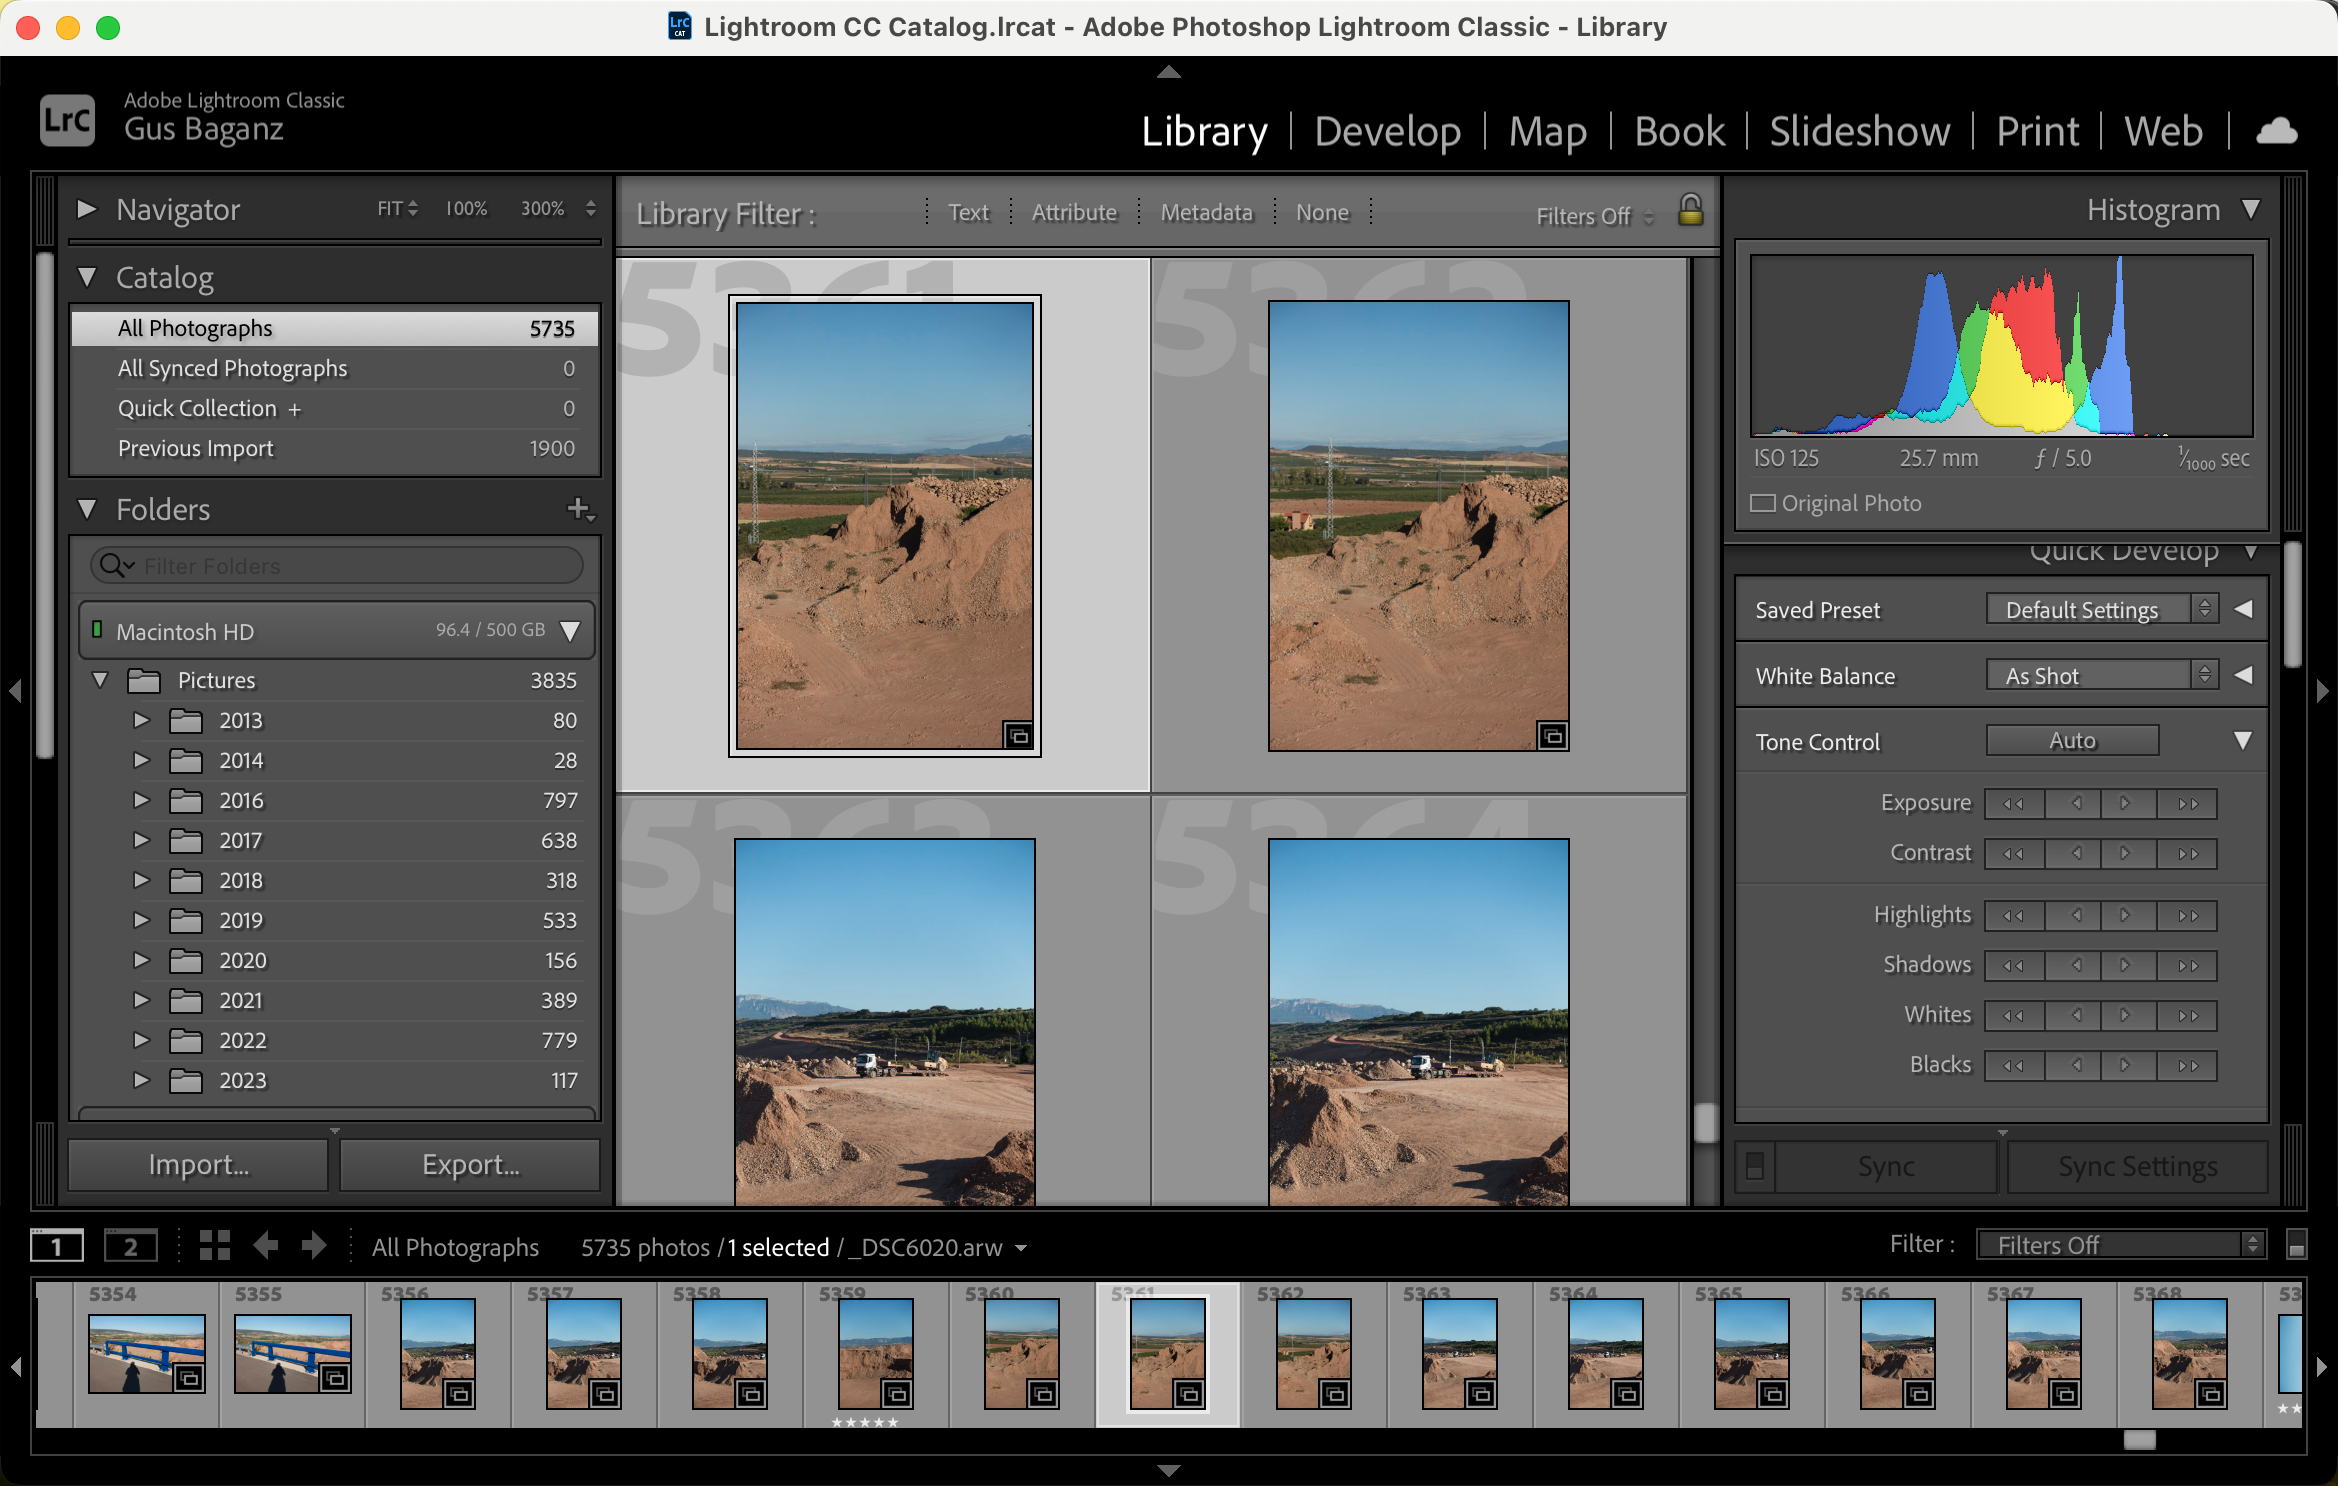Collapse the Catalog panel
The width and height of the screenshot is (2338, 1486).
click(88, 277)
